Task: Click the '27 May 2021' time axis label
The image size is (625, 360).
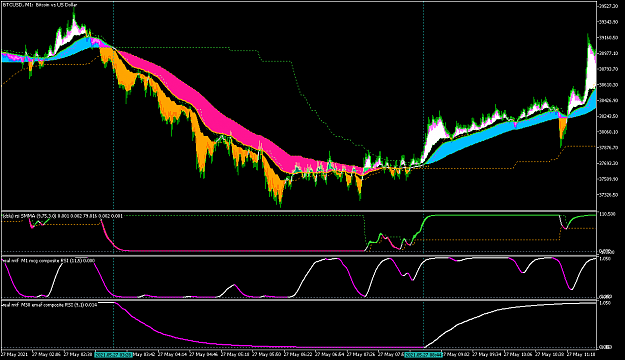Action: pyautogui.click(x=14, y=354)
